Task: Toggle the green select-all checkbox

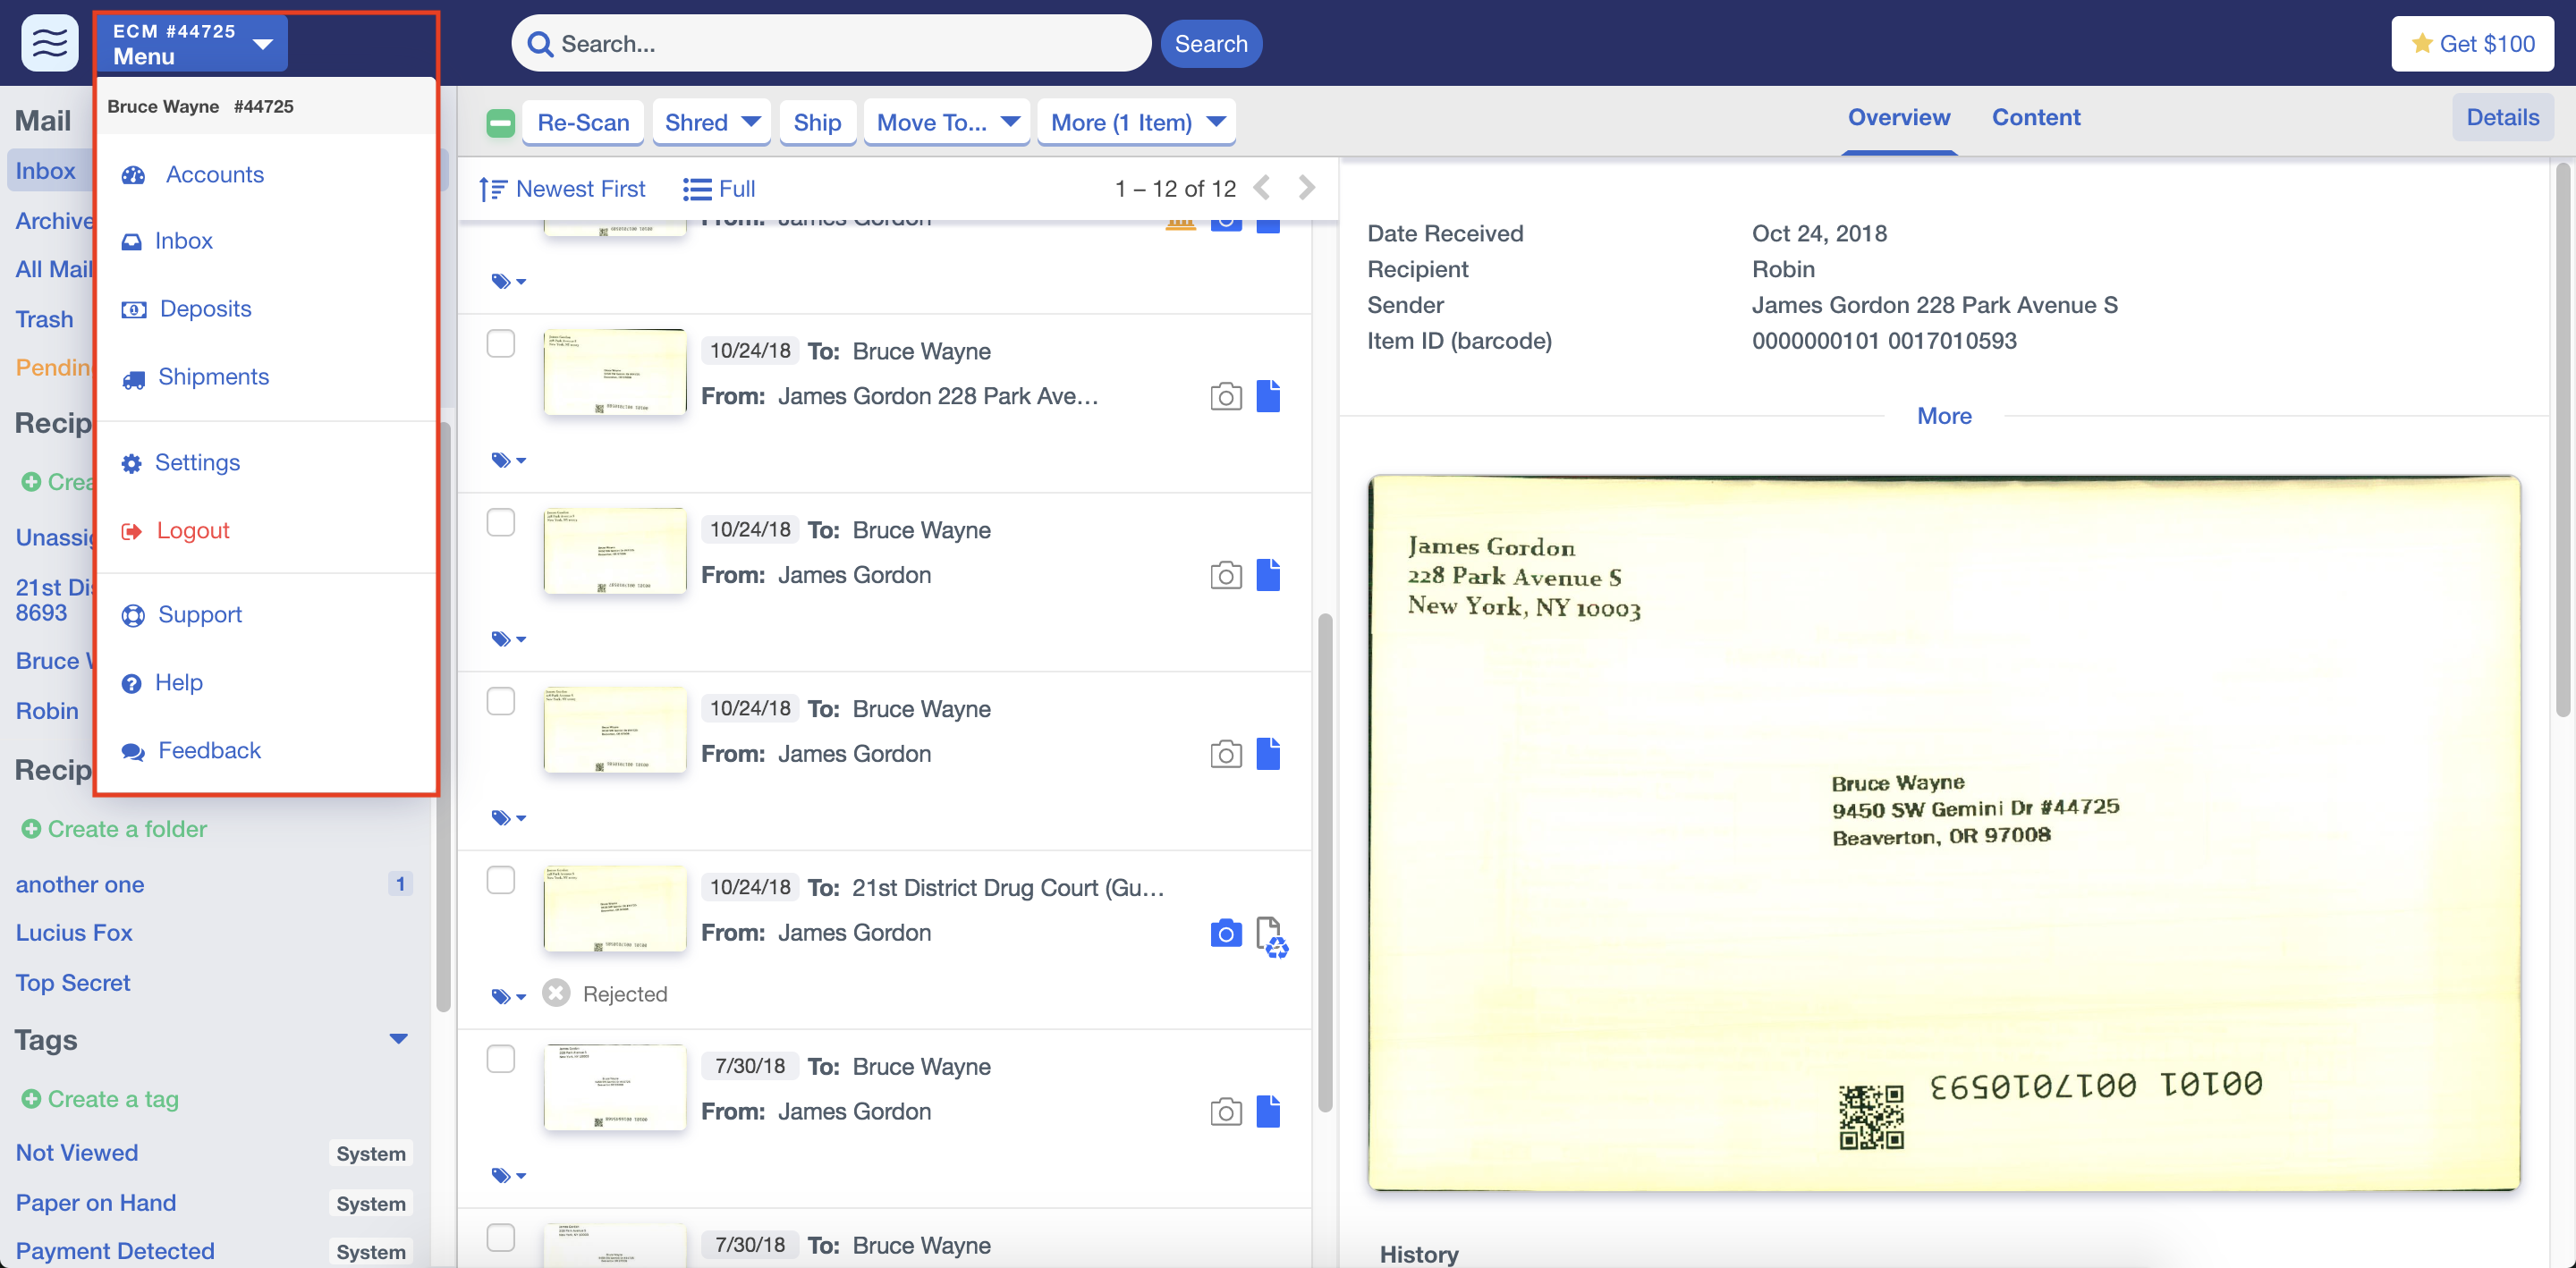Action: [500, 123]
